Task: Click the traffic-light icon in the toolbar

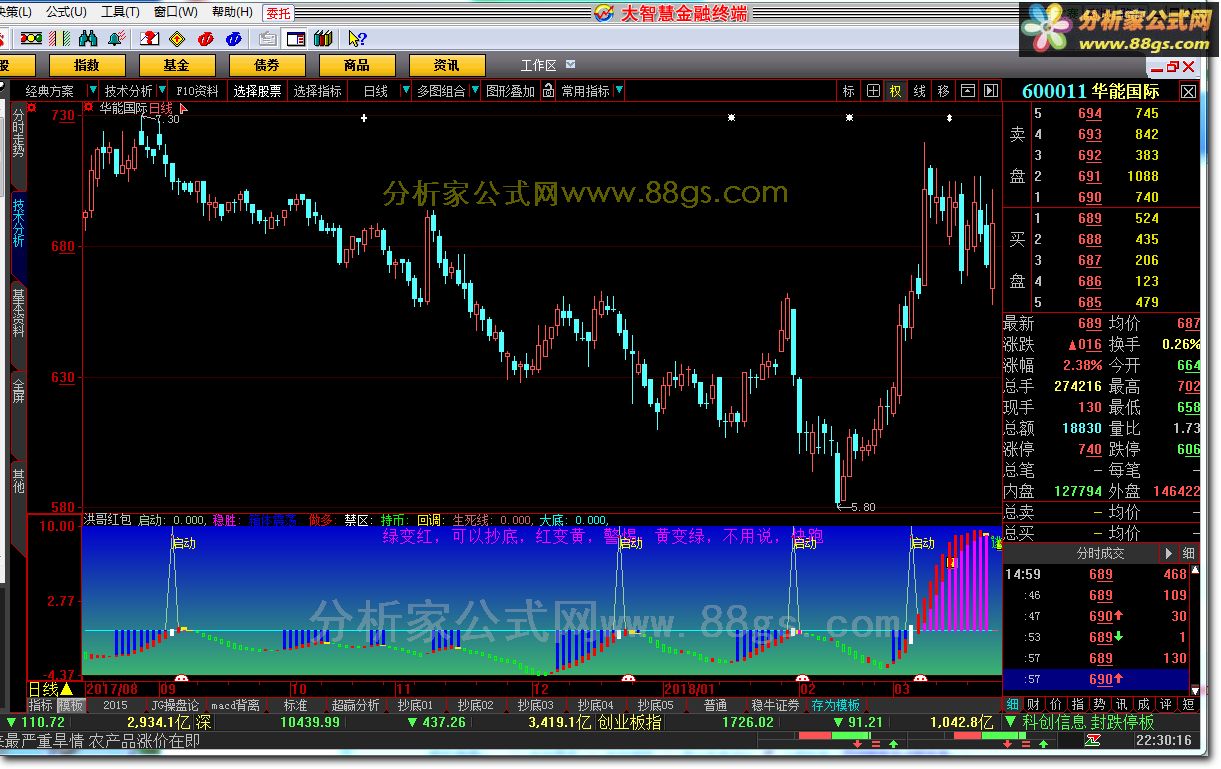Action: click(x=31, y=39)
